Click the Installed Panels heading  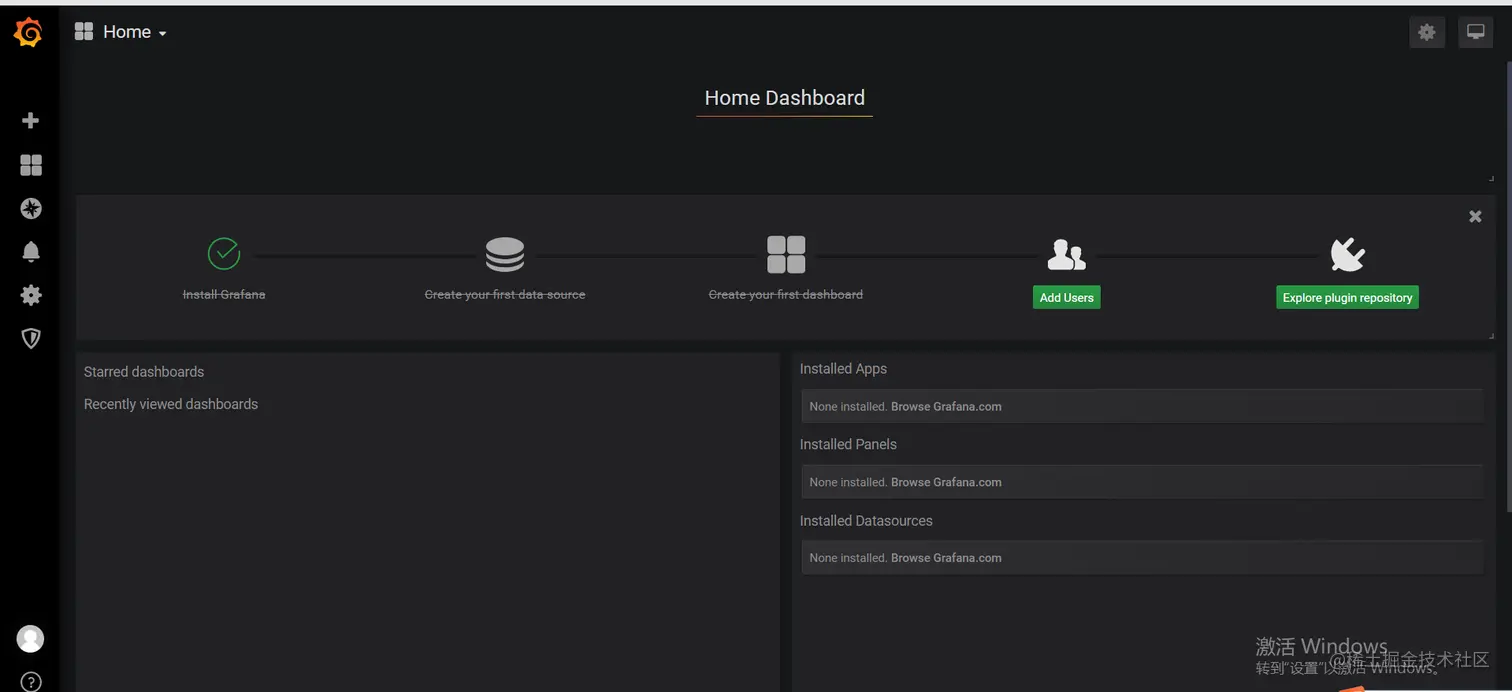click(x=848, y=444)
